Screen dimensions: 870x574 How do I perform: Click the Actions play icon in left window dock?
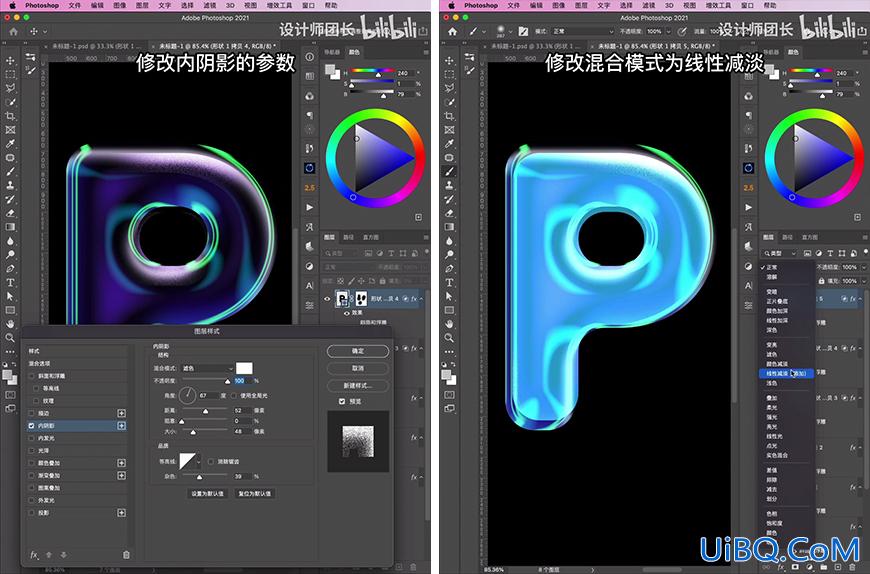tap(310, 207)
